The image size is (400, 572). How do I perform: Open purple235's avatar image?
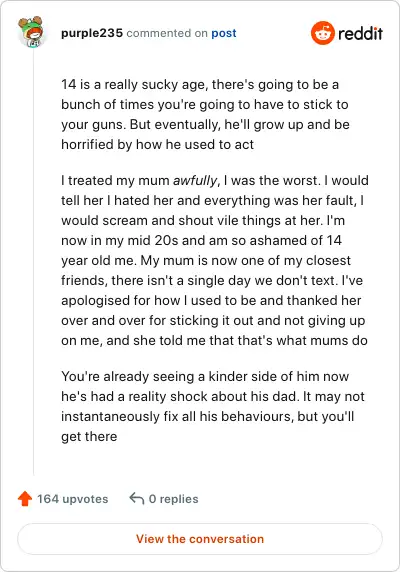pos(31,31)
